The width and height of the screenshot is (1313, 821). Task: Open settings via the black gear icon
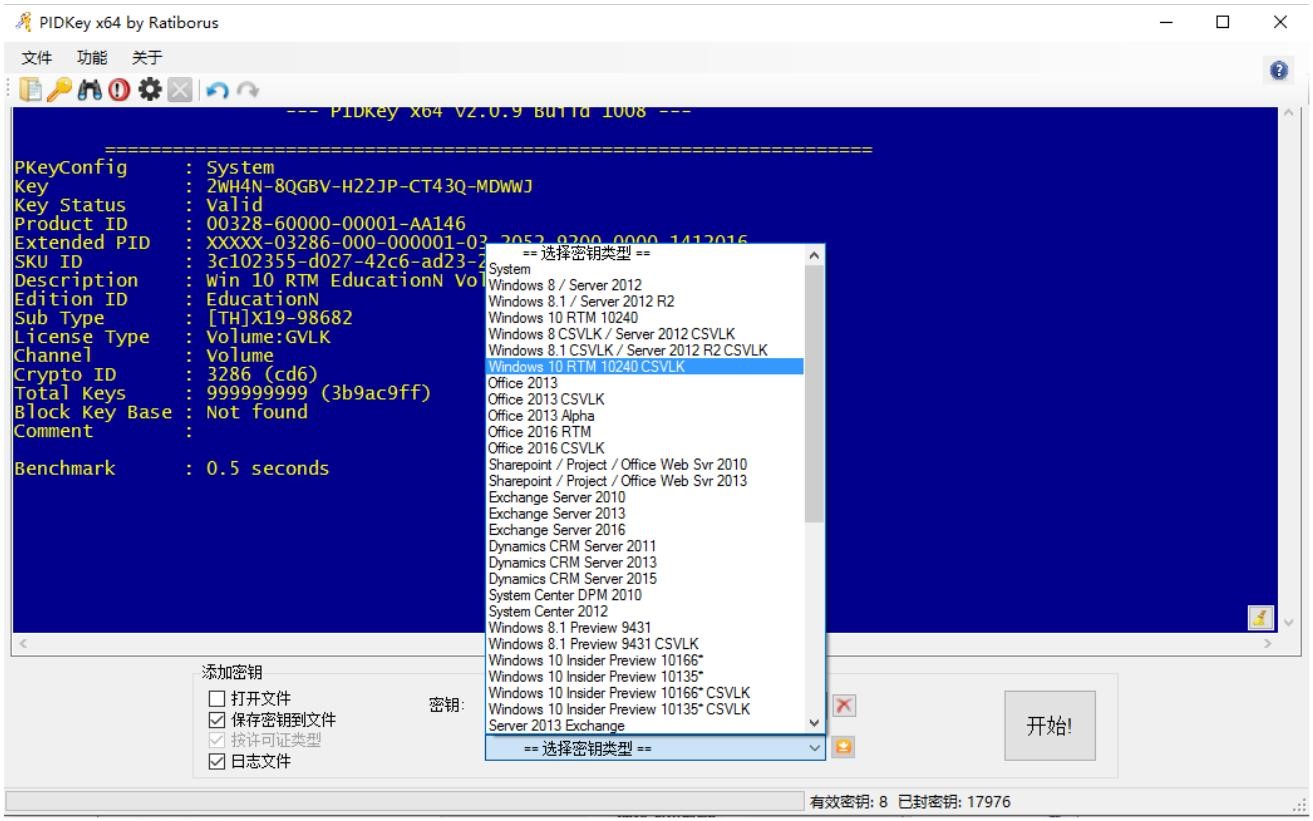tap(149, 90)
